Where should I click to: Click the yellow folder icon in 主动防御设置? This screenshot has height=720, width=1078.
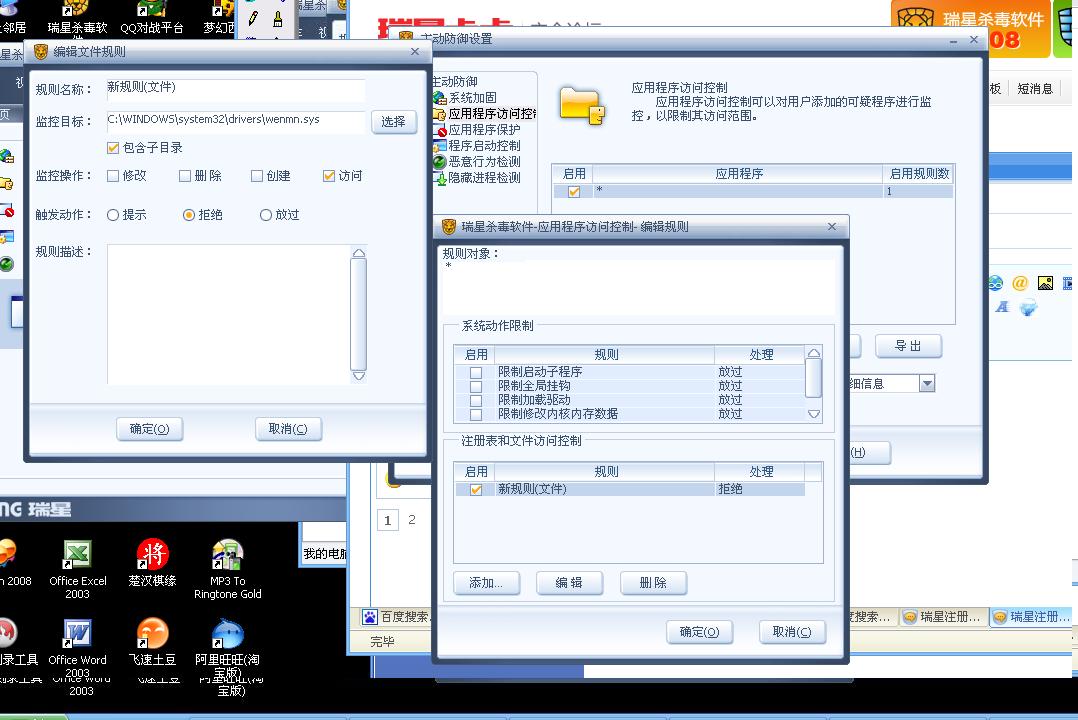[x=582, y=106]
